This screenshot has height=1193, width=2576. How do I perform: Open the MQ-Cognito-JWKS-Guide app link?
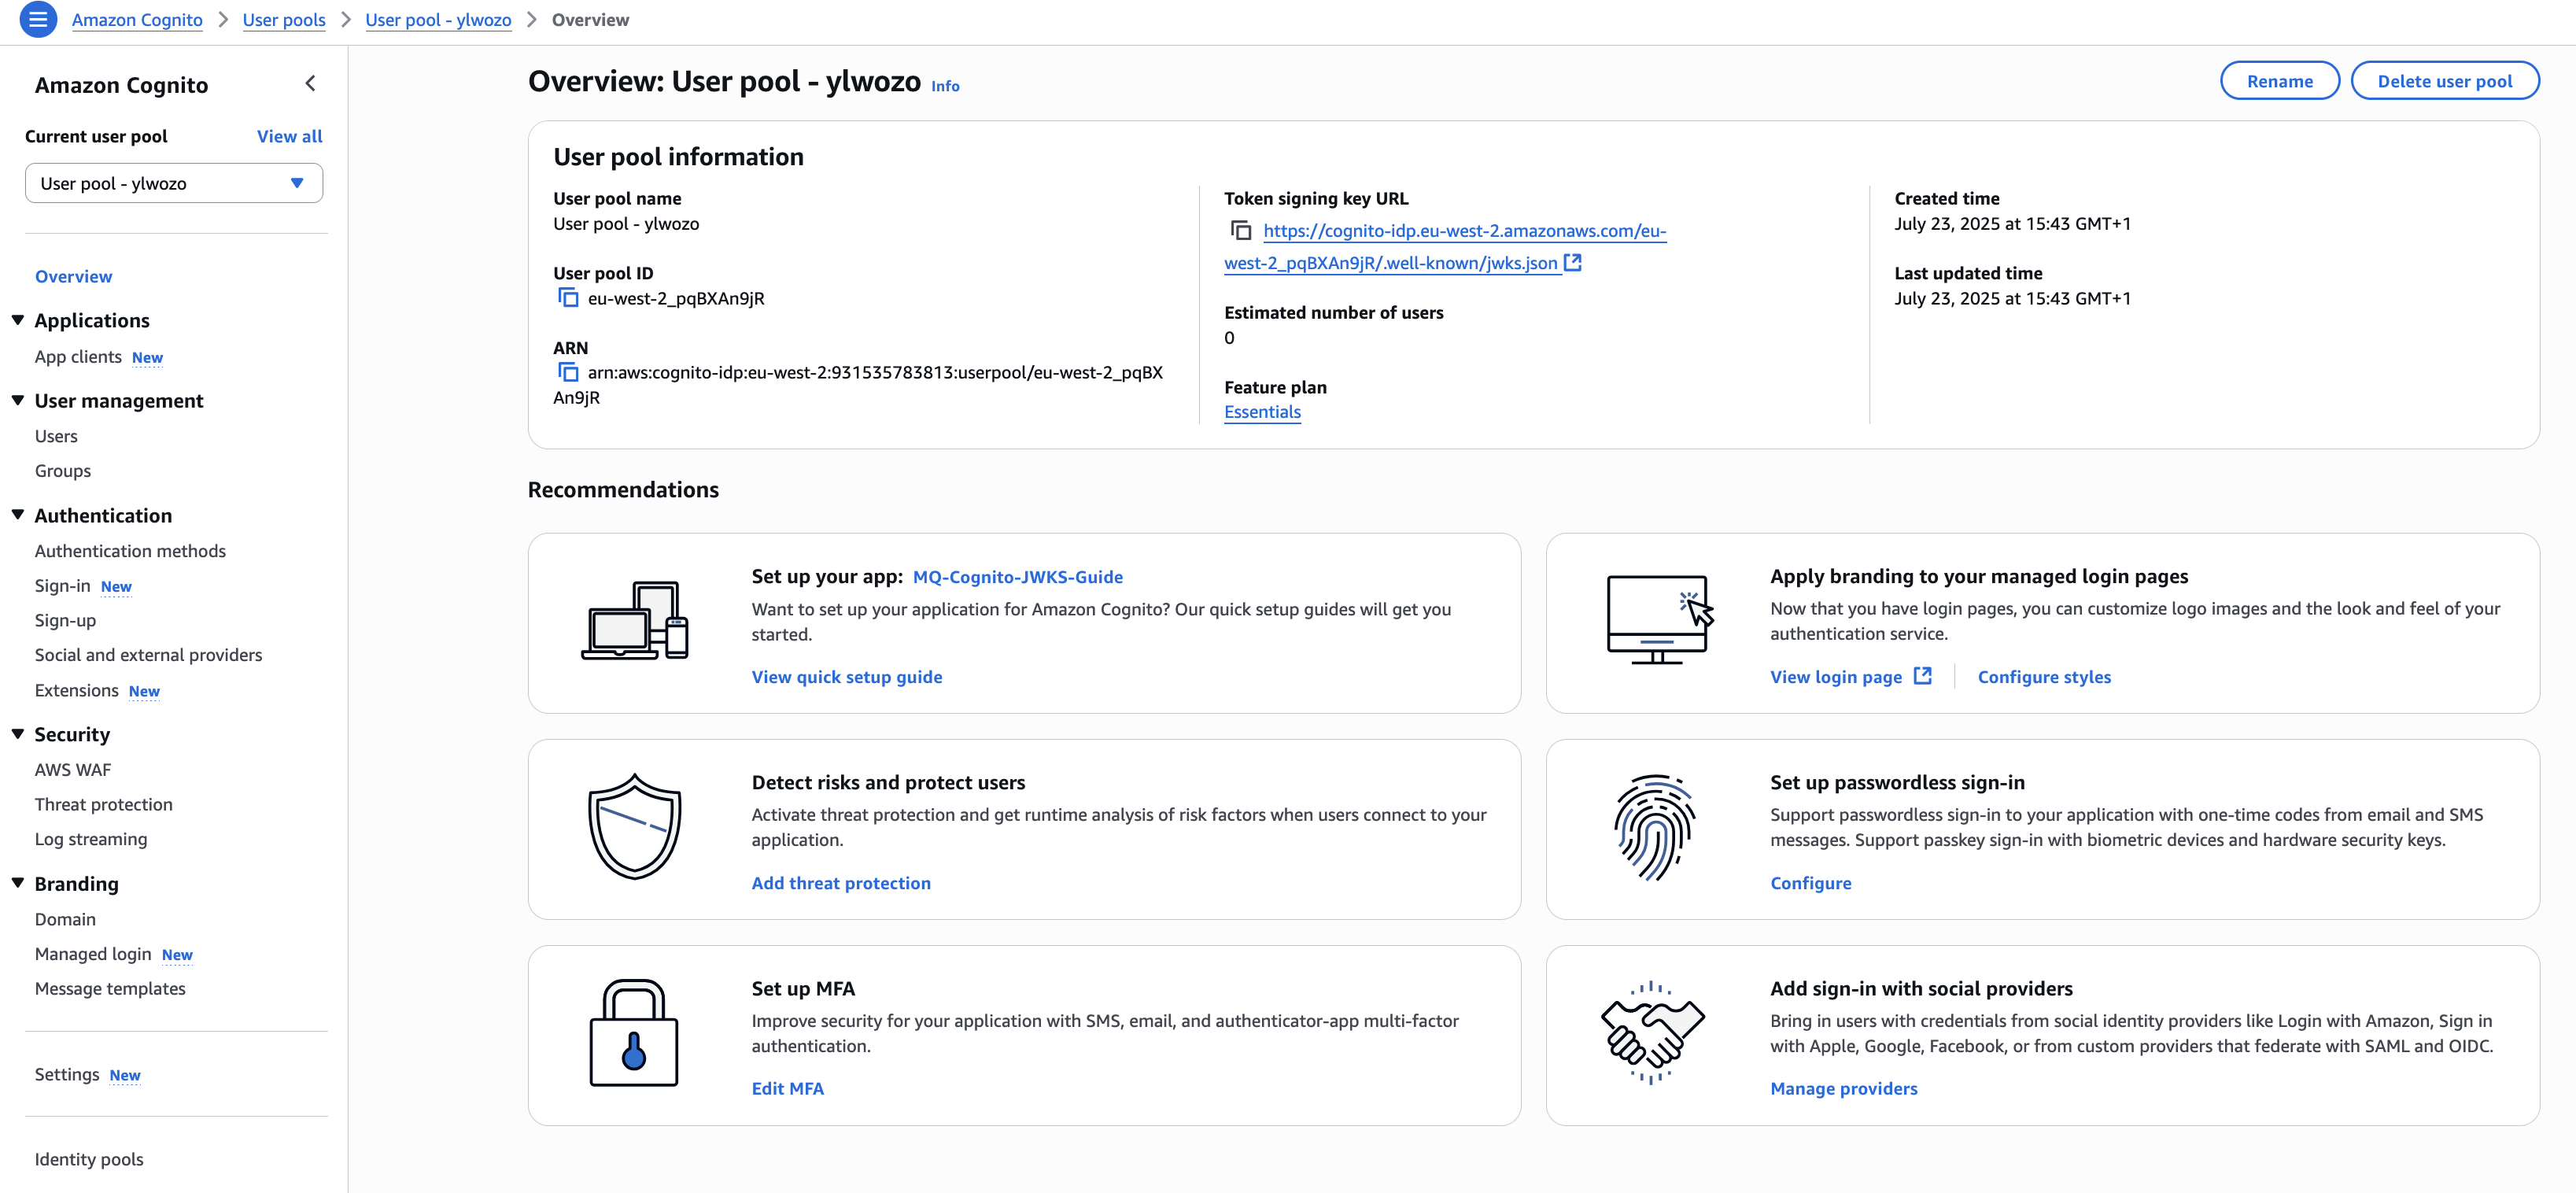click(x=1017, y=577)
